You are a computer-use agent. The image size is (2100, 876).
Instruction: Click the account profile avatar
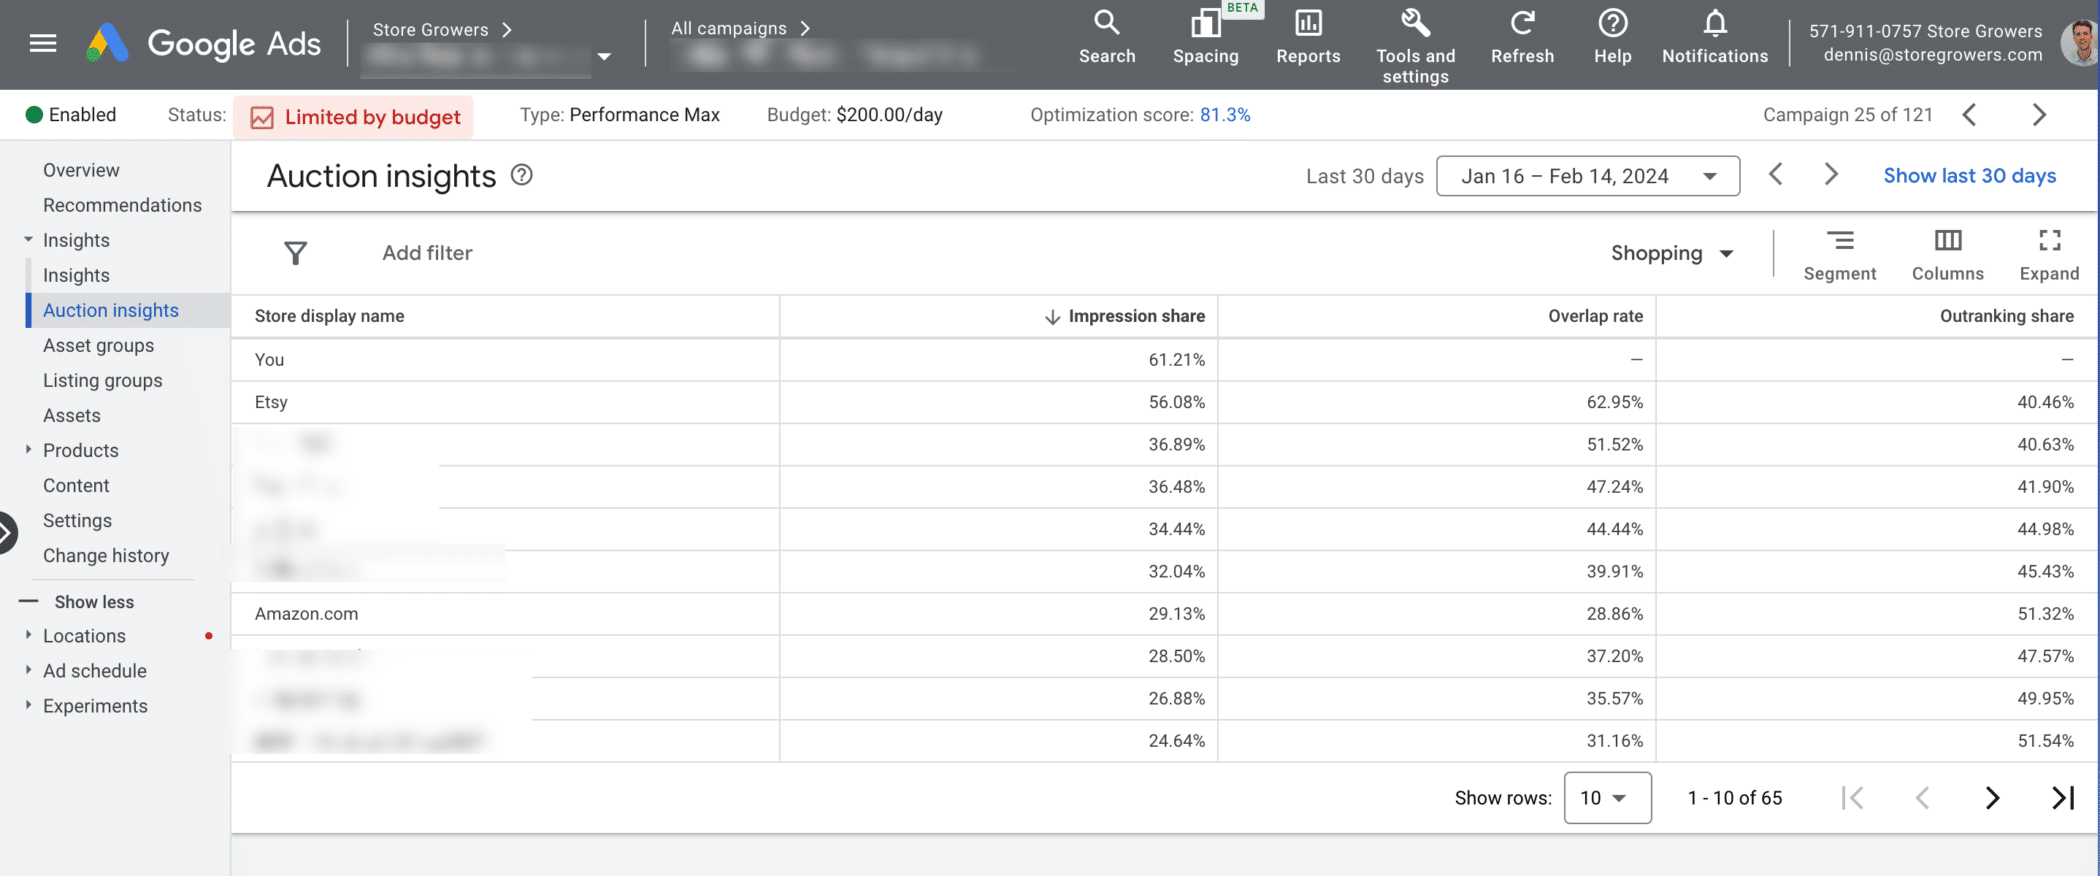(x=2080, y=43)
